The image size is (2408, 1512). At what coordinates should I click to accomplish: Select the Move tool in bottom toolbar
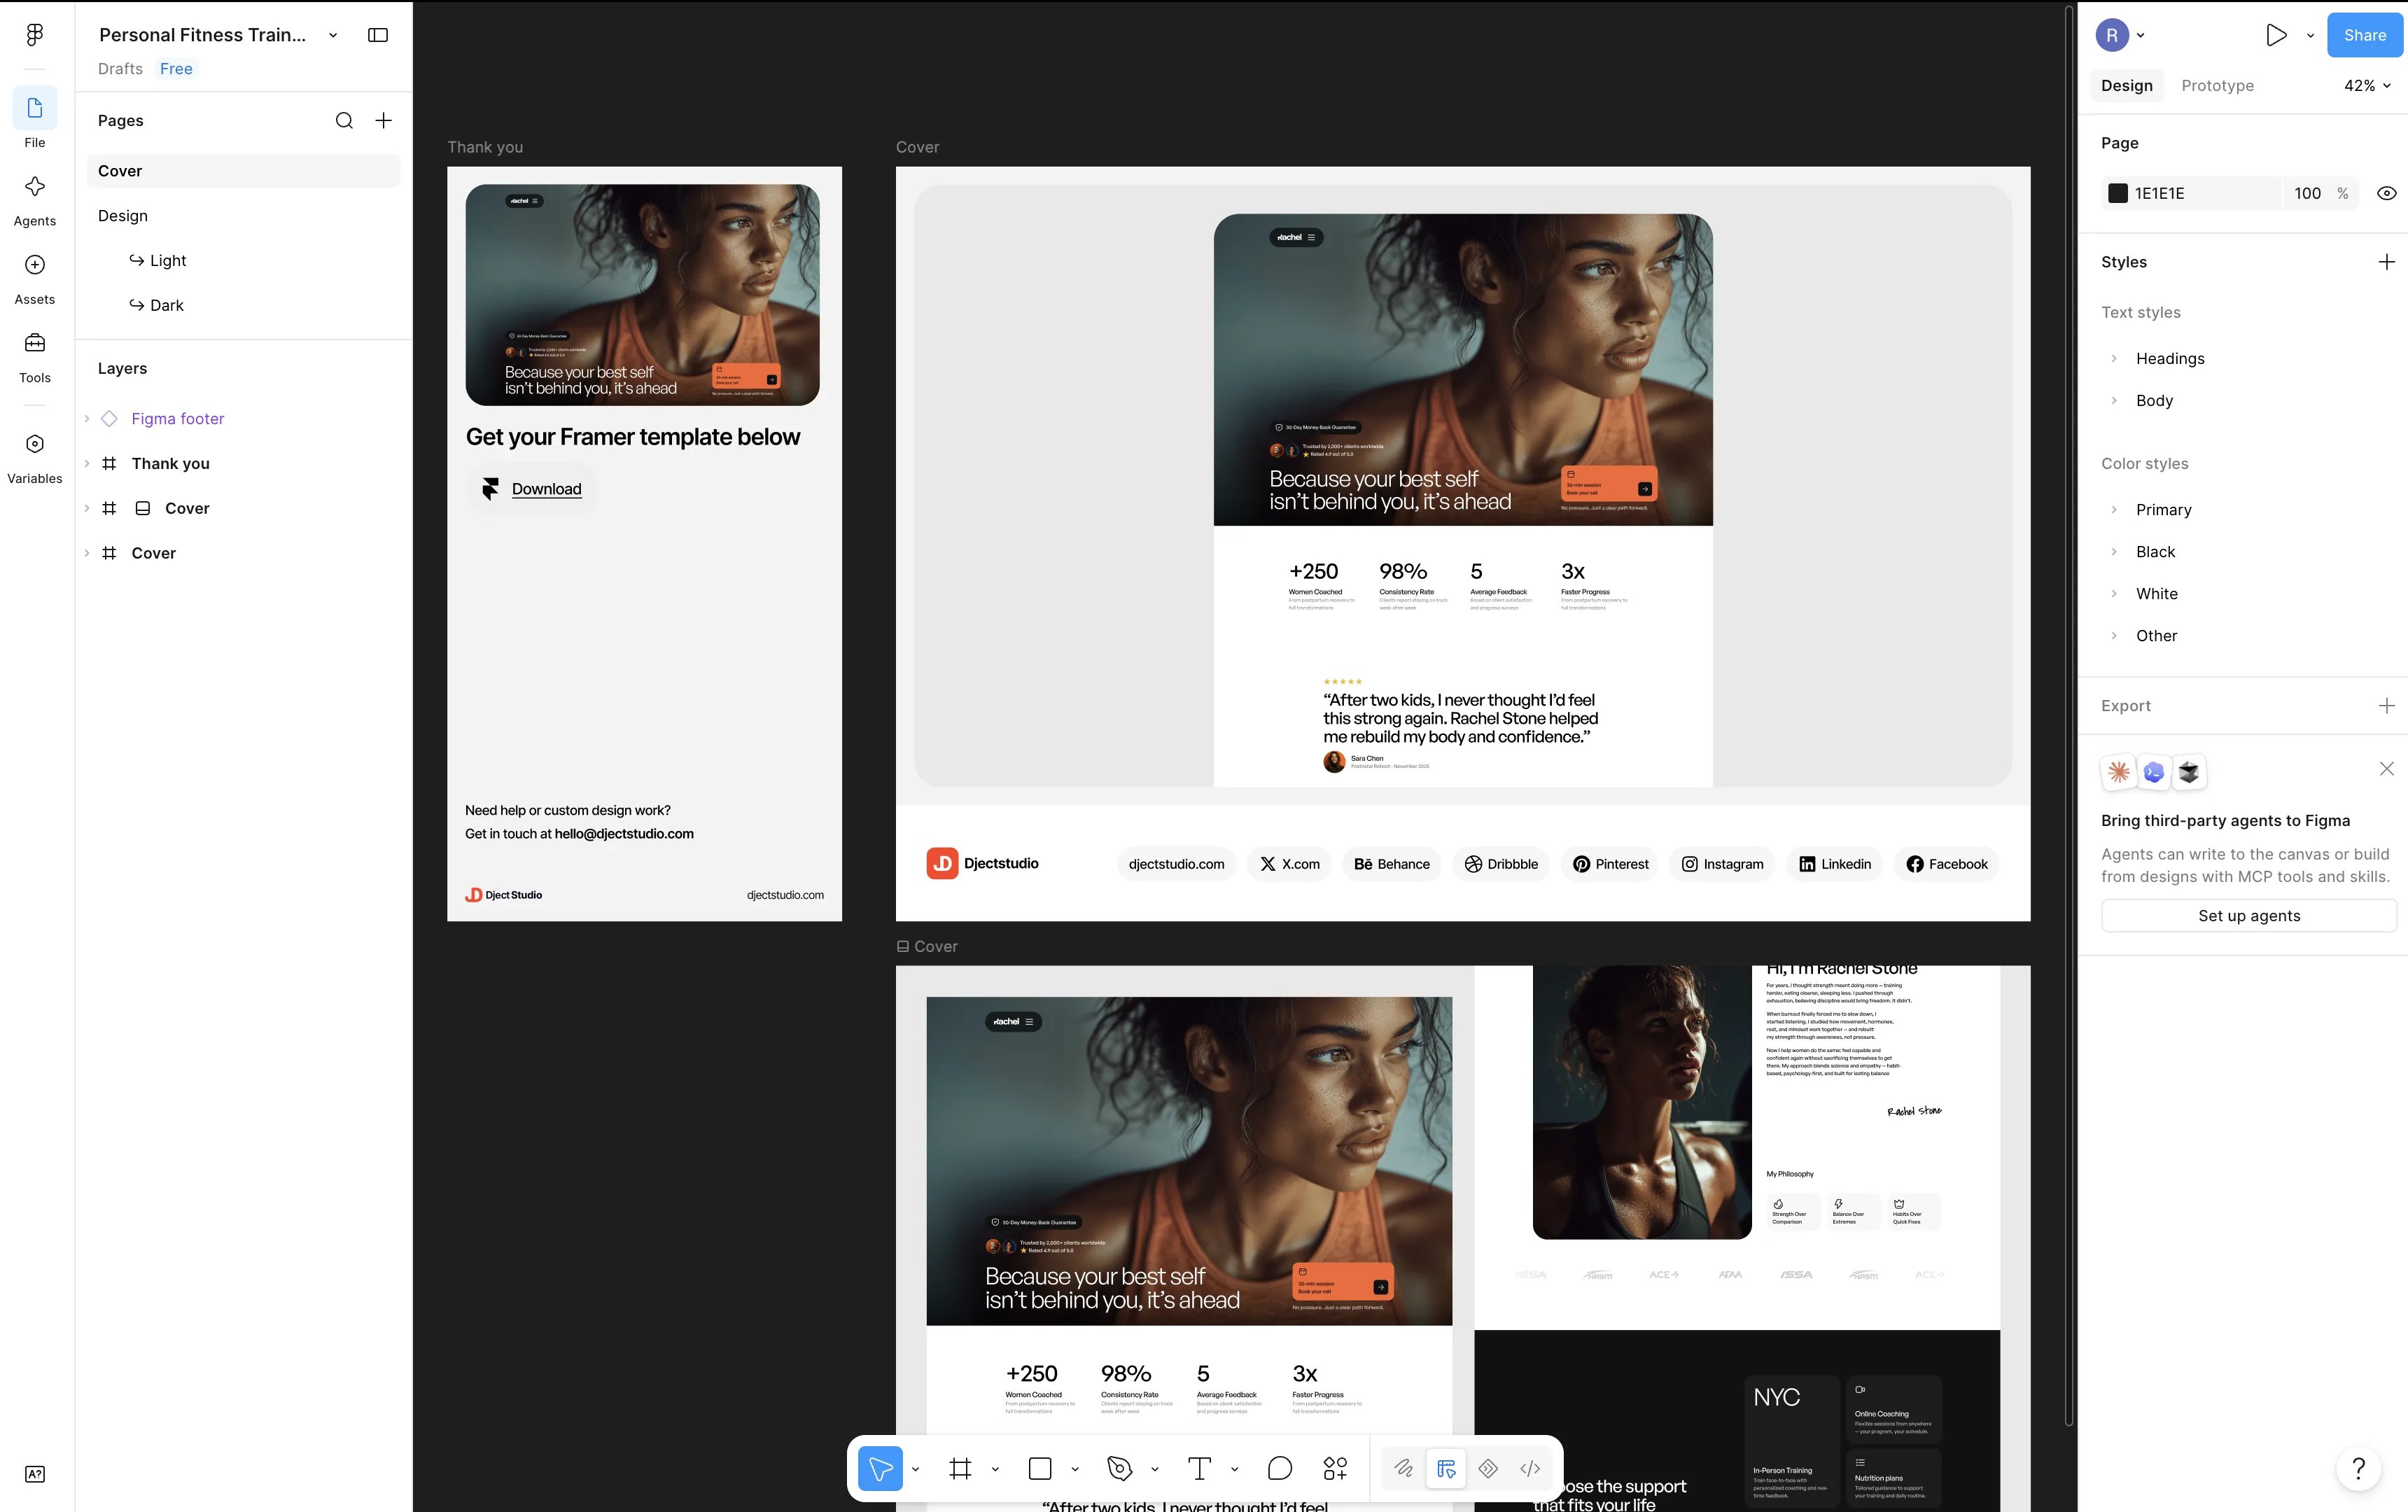point(880,1468)
